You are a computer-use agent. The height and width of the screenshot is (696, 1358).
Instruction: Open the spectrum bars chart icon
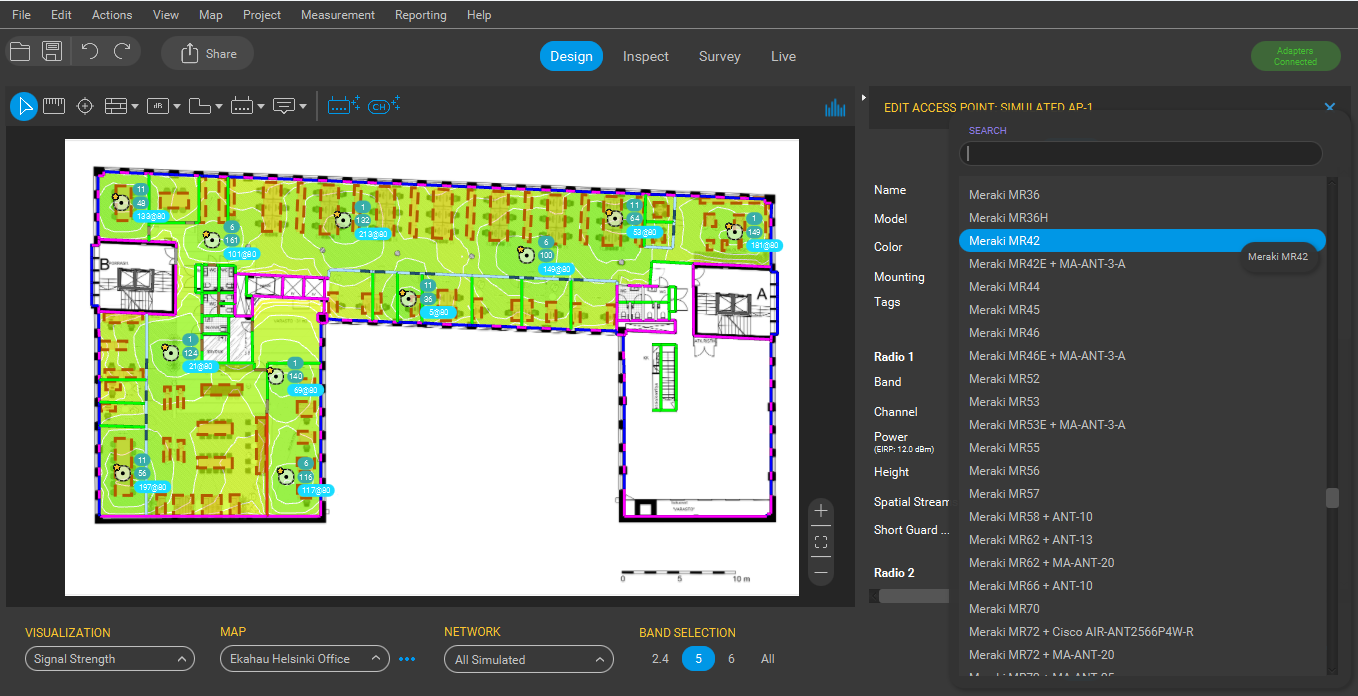(x=835, y=107)
